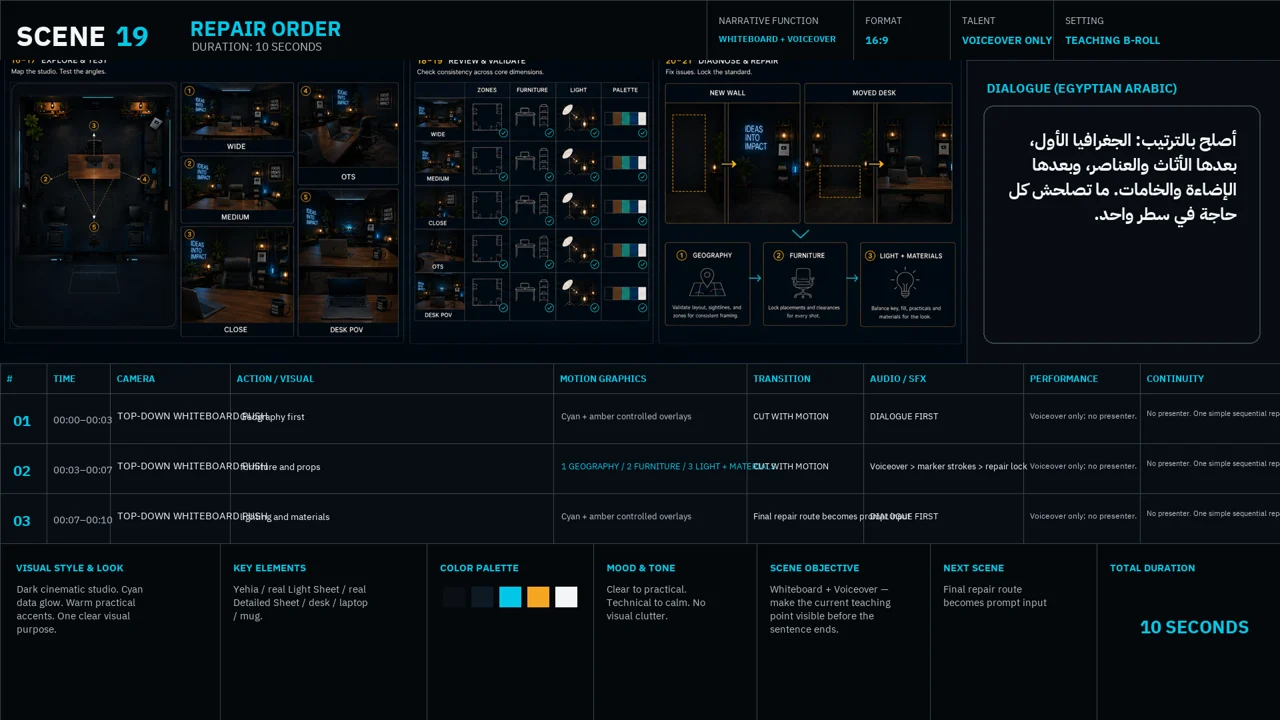Expand the chevron below the Diagnose & Repair panels
Screen dimensions: 1280x720
tap(800, 234)
